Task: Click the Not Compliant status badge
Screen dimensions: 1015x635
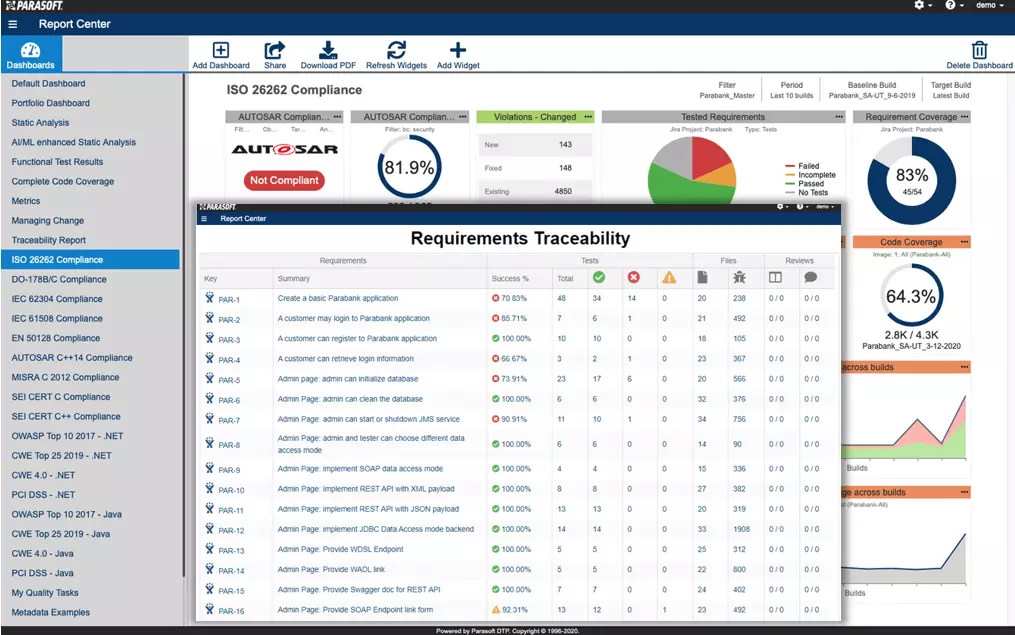Action: (284, 181)
